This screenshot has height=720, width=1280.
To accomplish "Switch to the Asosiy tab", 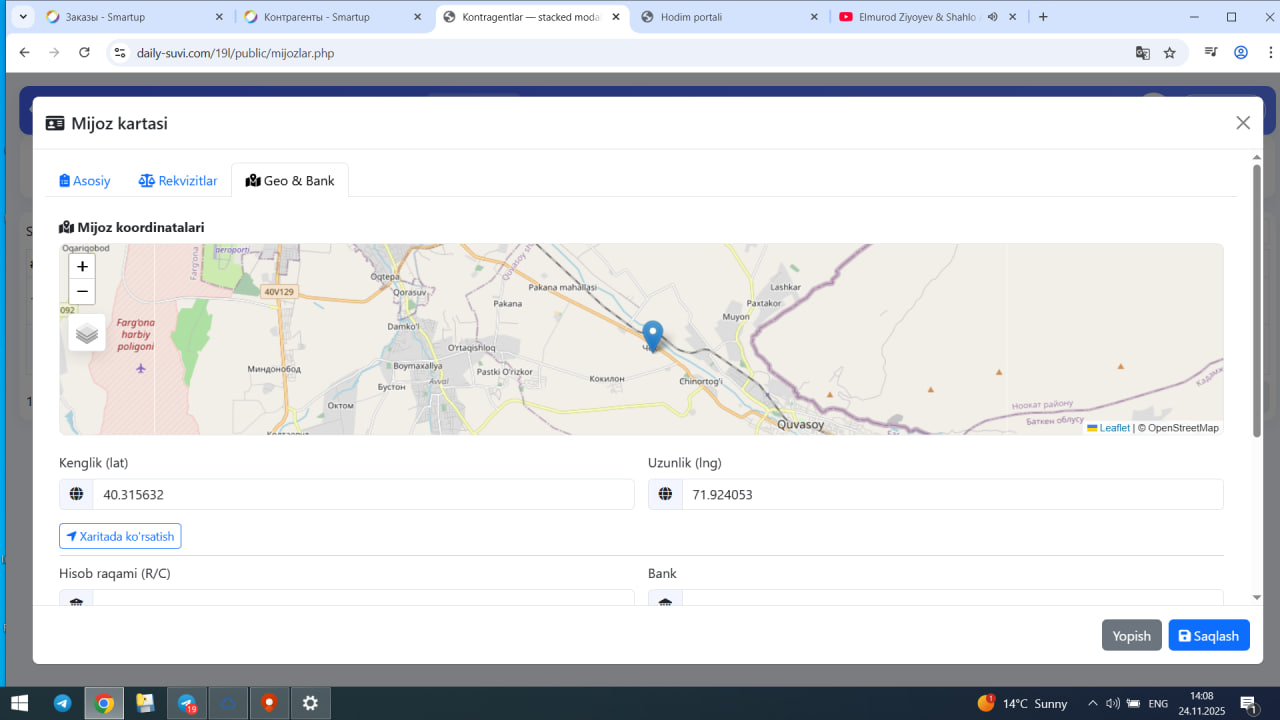I will 85,181.
